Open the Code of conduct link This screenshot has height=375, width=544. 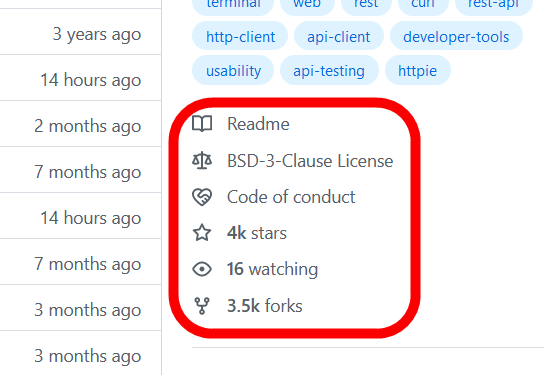[x=291, y=197]
